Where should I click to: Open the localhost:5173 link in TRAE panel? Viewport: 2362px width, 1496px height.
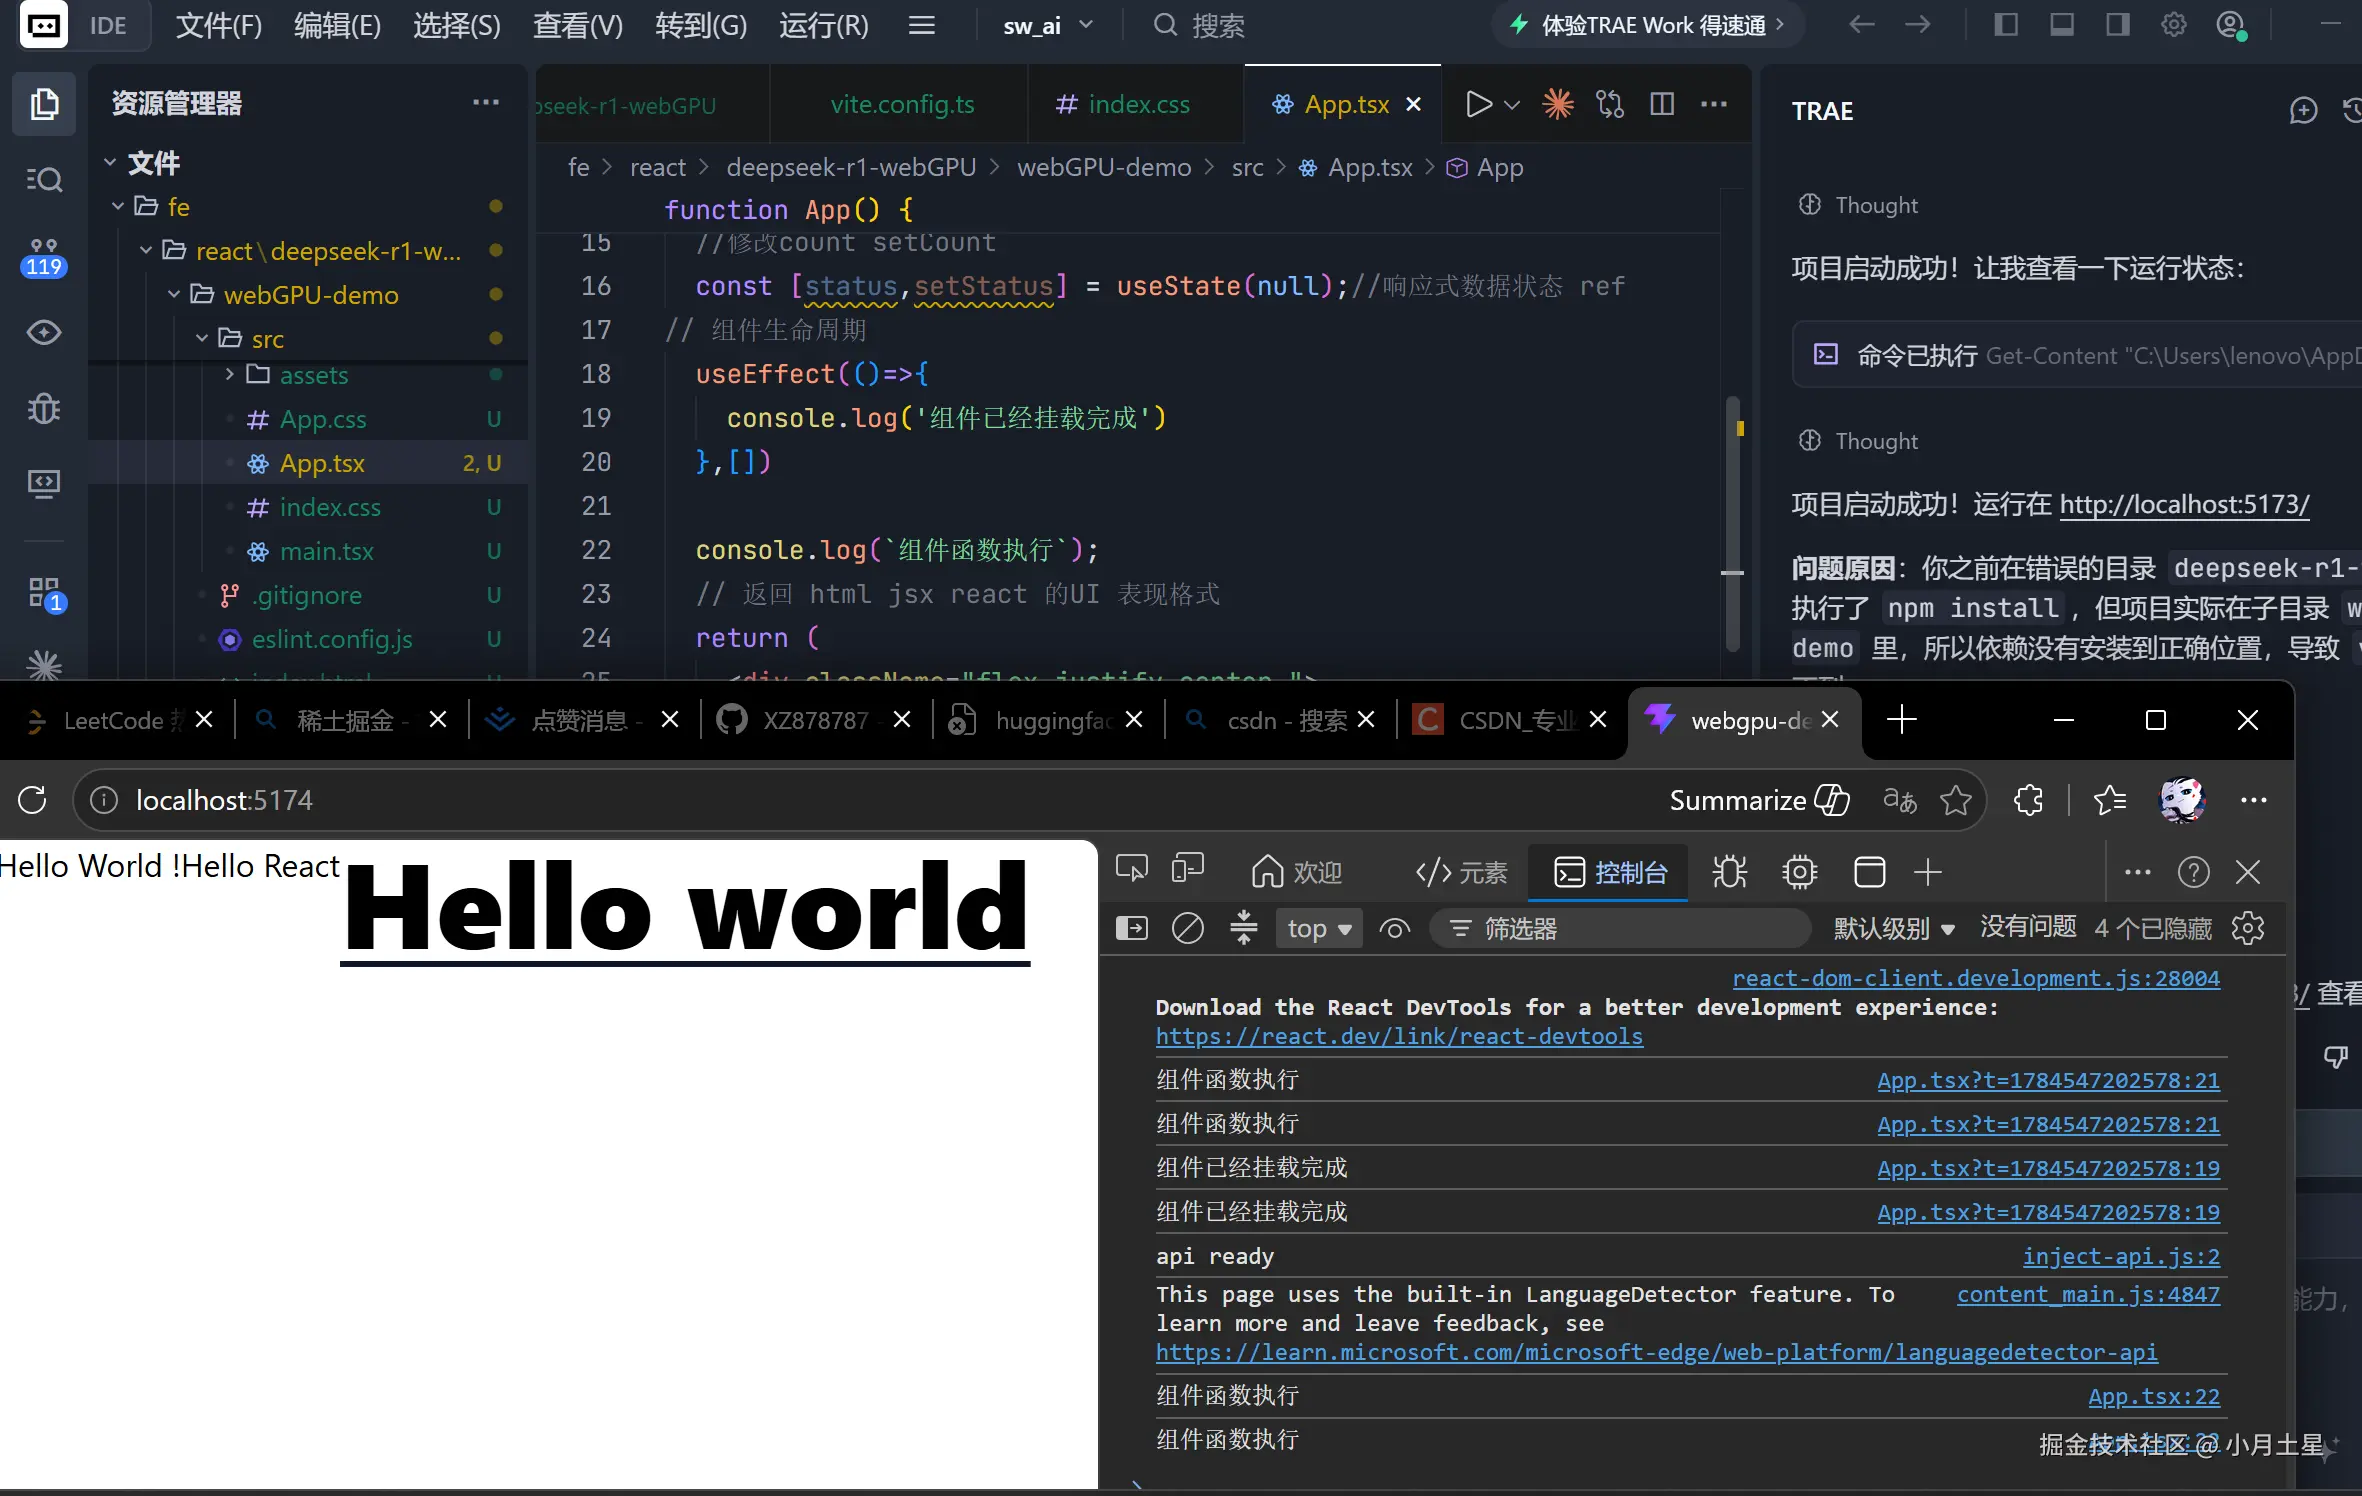pos(2185,504)
